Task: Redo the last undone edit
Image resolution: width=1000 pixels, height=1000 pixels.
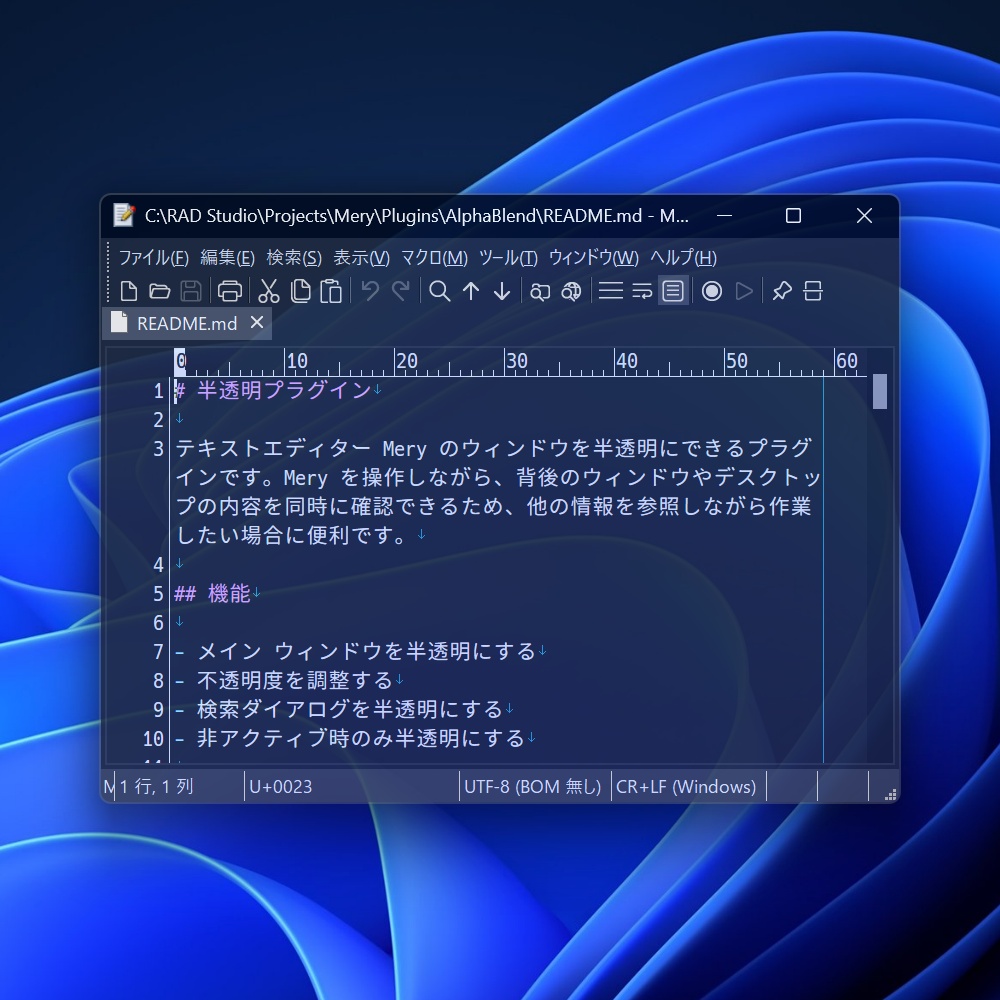Action: pos(401,291)
